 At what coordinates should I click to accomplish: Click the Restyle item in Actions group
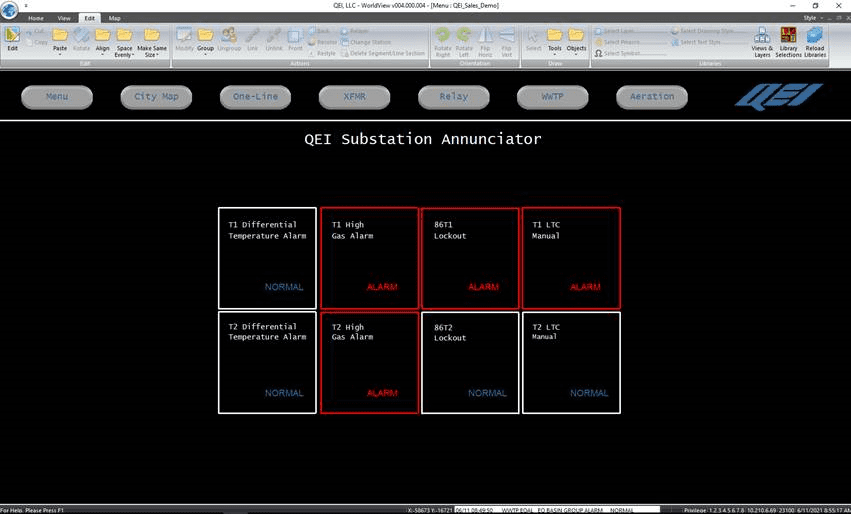pos(322,53)
